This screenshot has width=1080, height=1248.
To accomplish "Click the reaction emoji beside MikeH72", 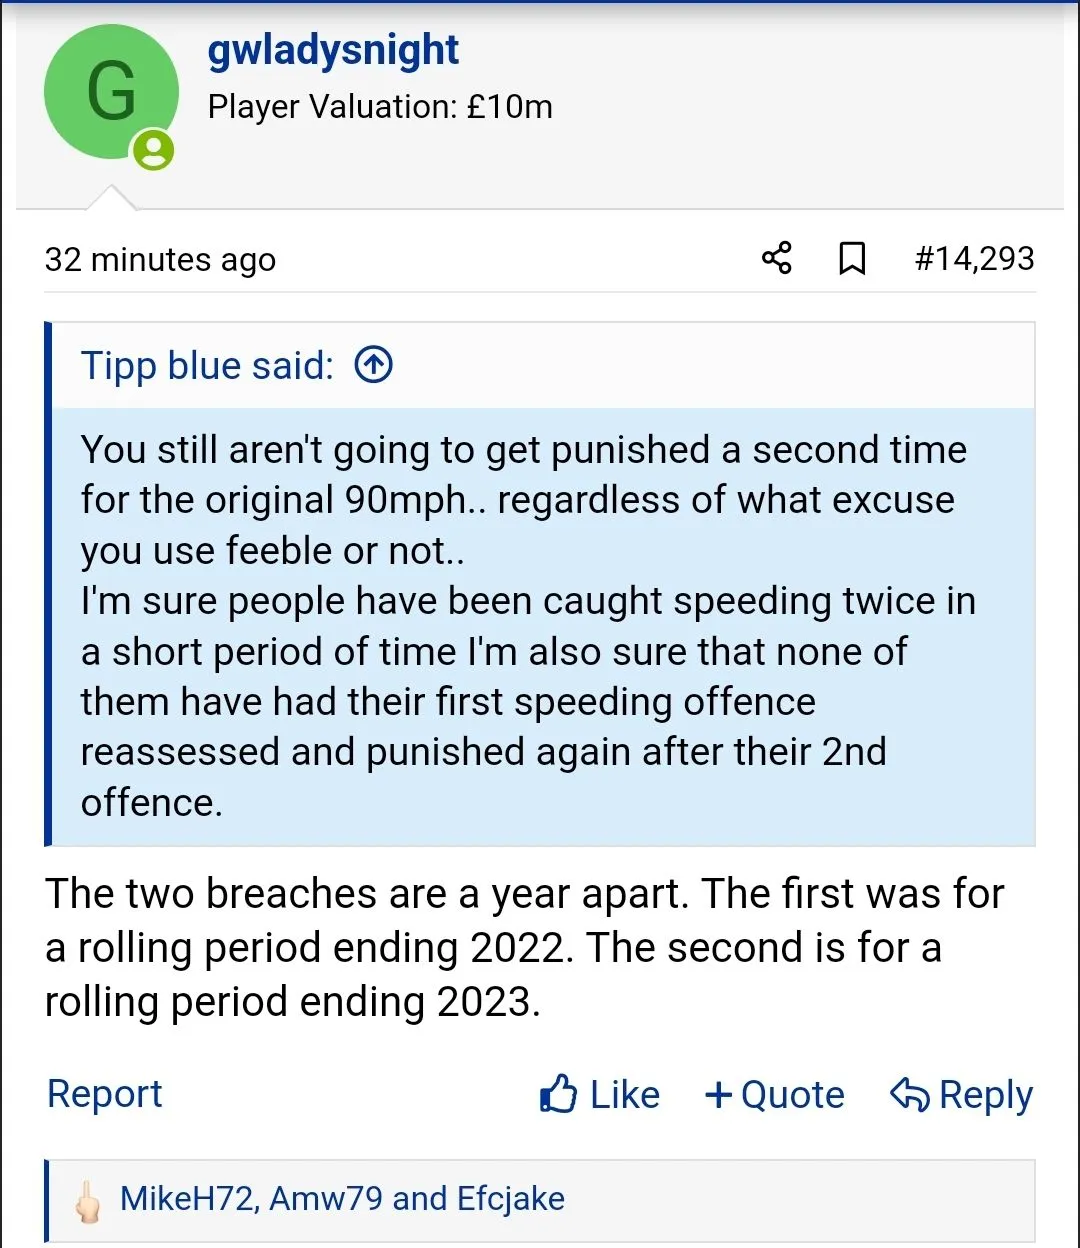I will point(89,1201).
